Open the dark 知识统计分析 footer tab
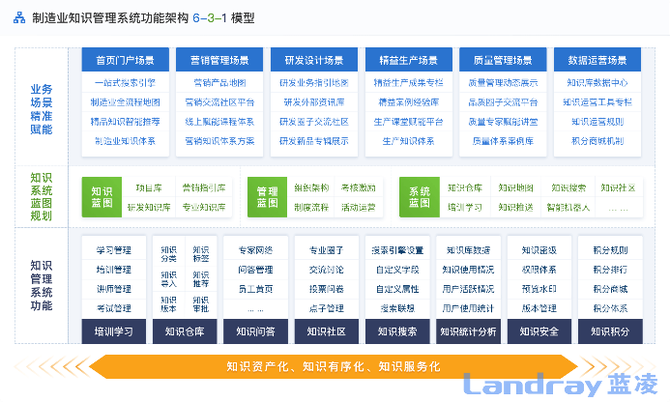This screenshot has width=670, height=402. point(468,331)
